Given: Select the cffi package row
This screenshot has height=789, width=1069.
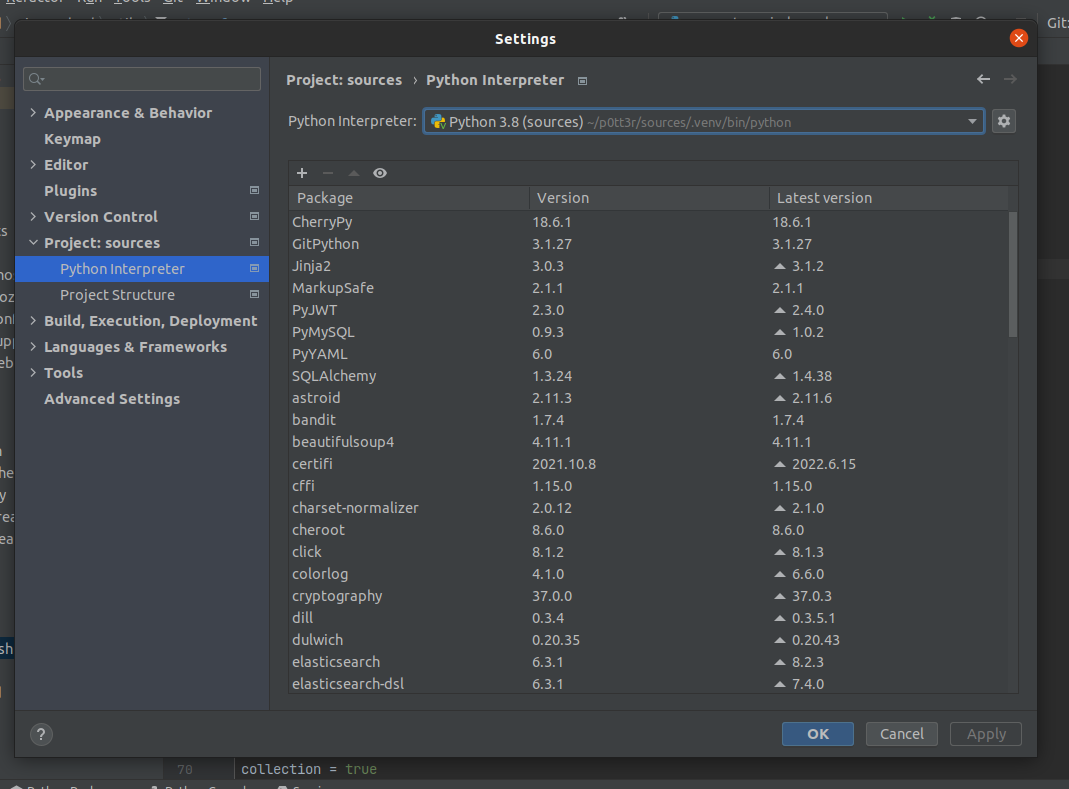Looking at the screenshot, I should tap(648, 486).
